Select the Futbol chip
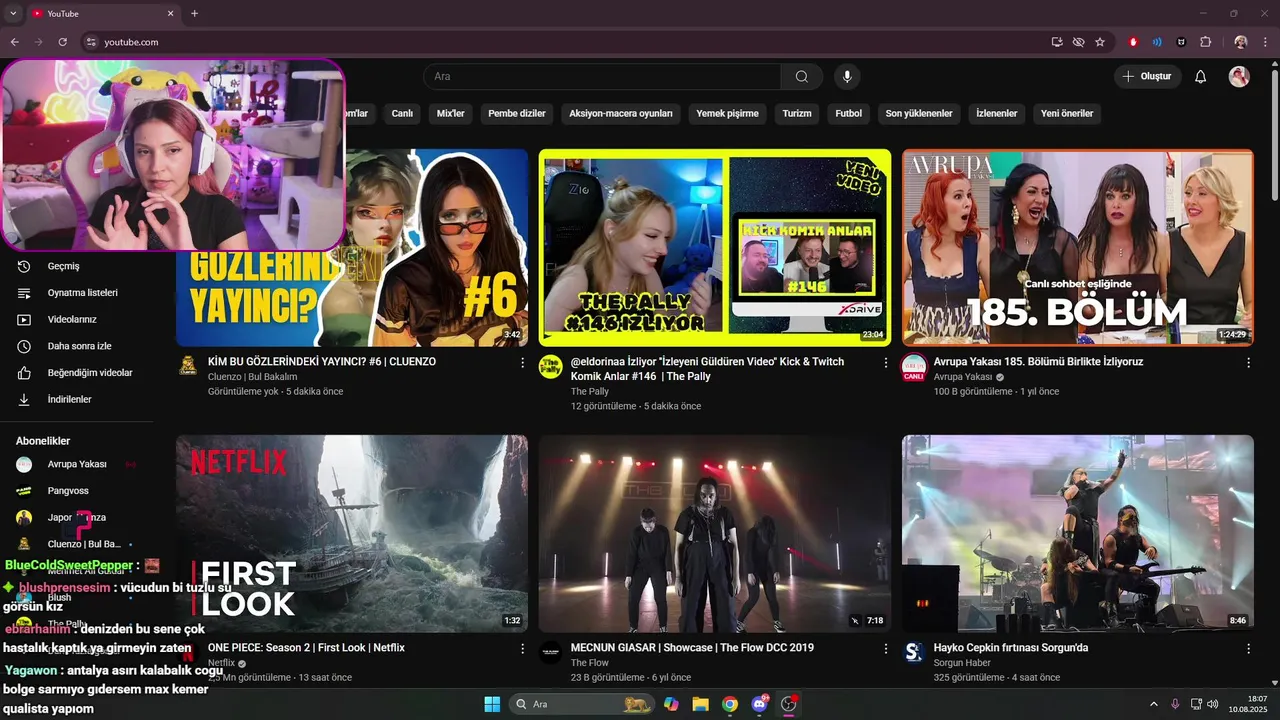Screen dimensions: 1280x720 coord(849,113)
